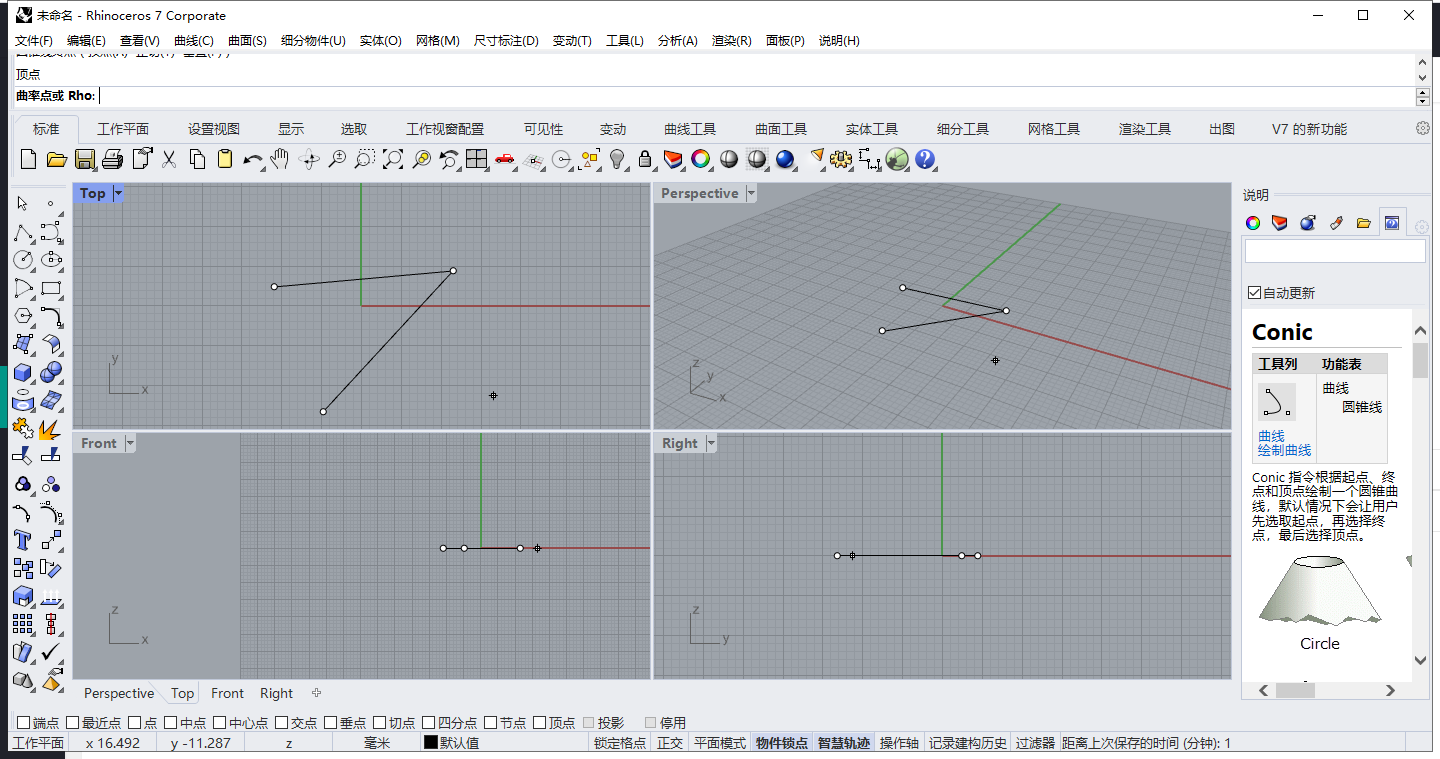Enable the 中点 osnap checkbox

tap(170, 722)
